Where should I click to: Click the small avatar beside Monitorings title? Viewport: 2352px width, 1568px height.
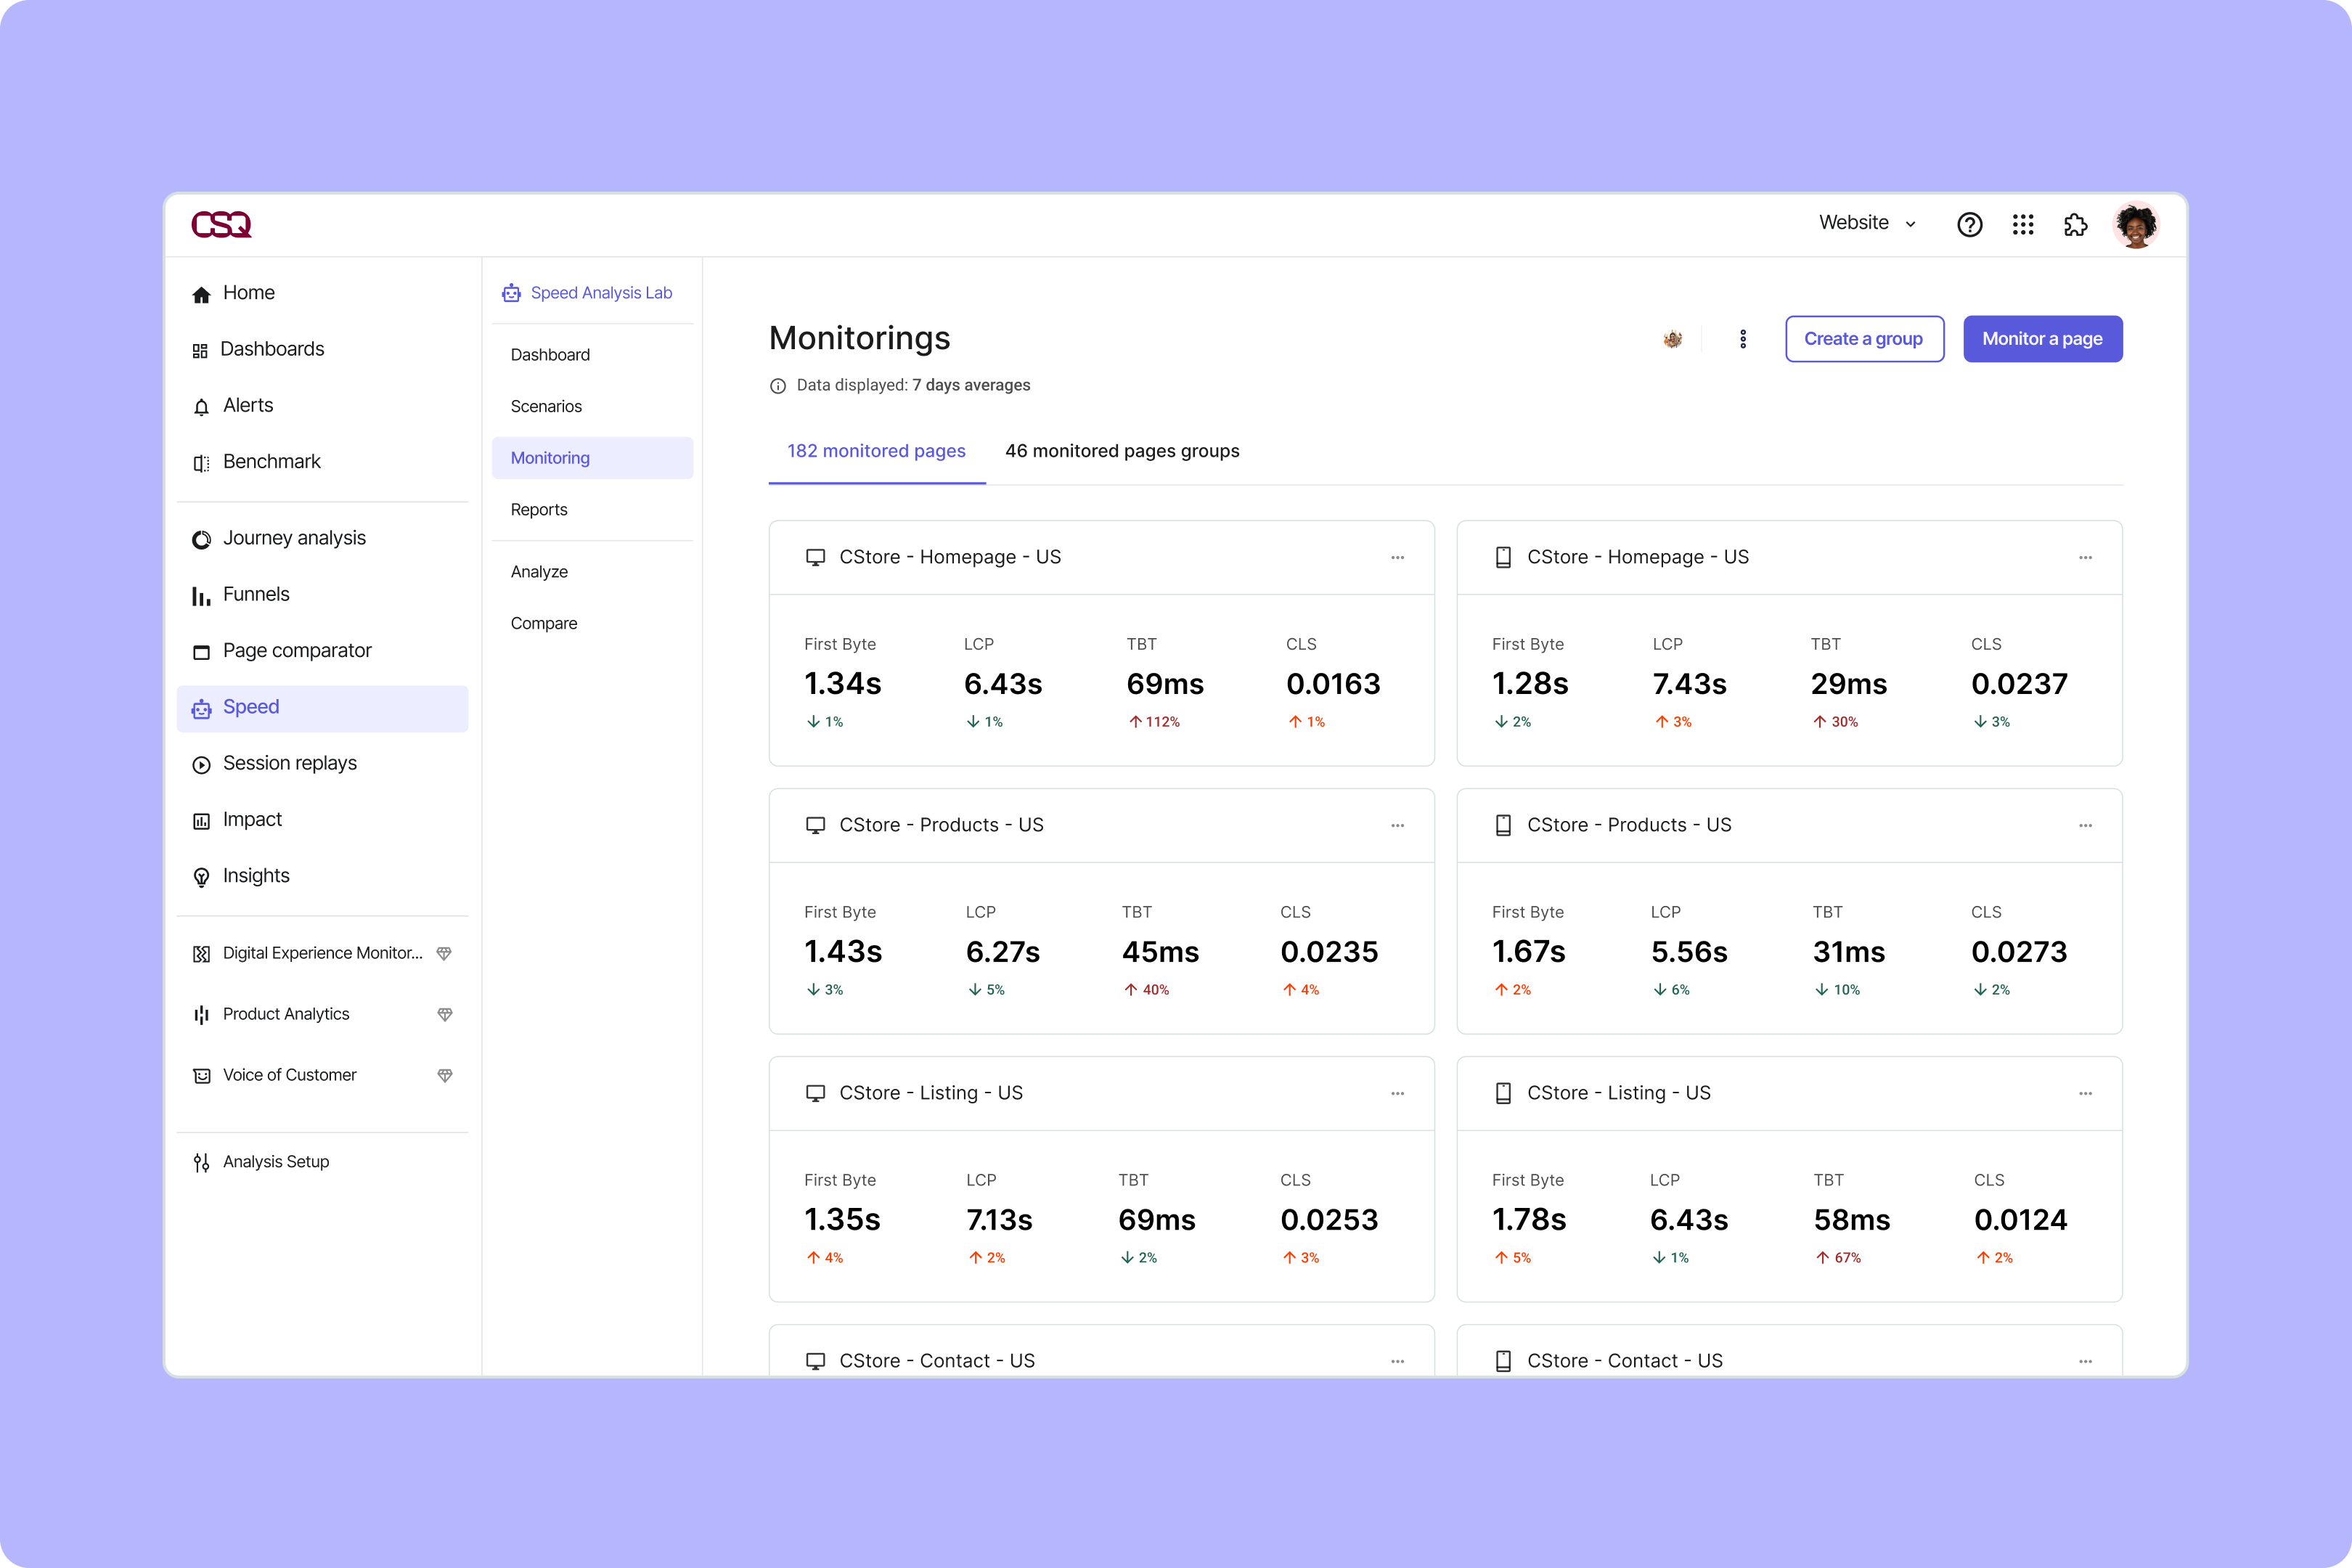tap(1672, 339)
